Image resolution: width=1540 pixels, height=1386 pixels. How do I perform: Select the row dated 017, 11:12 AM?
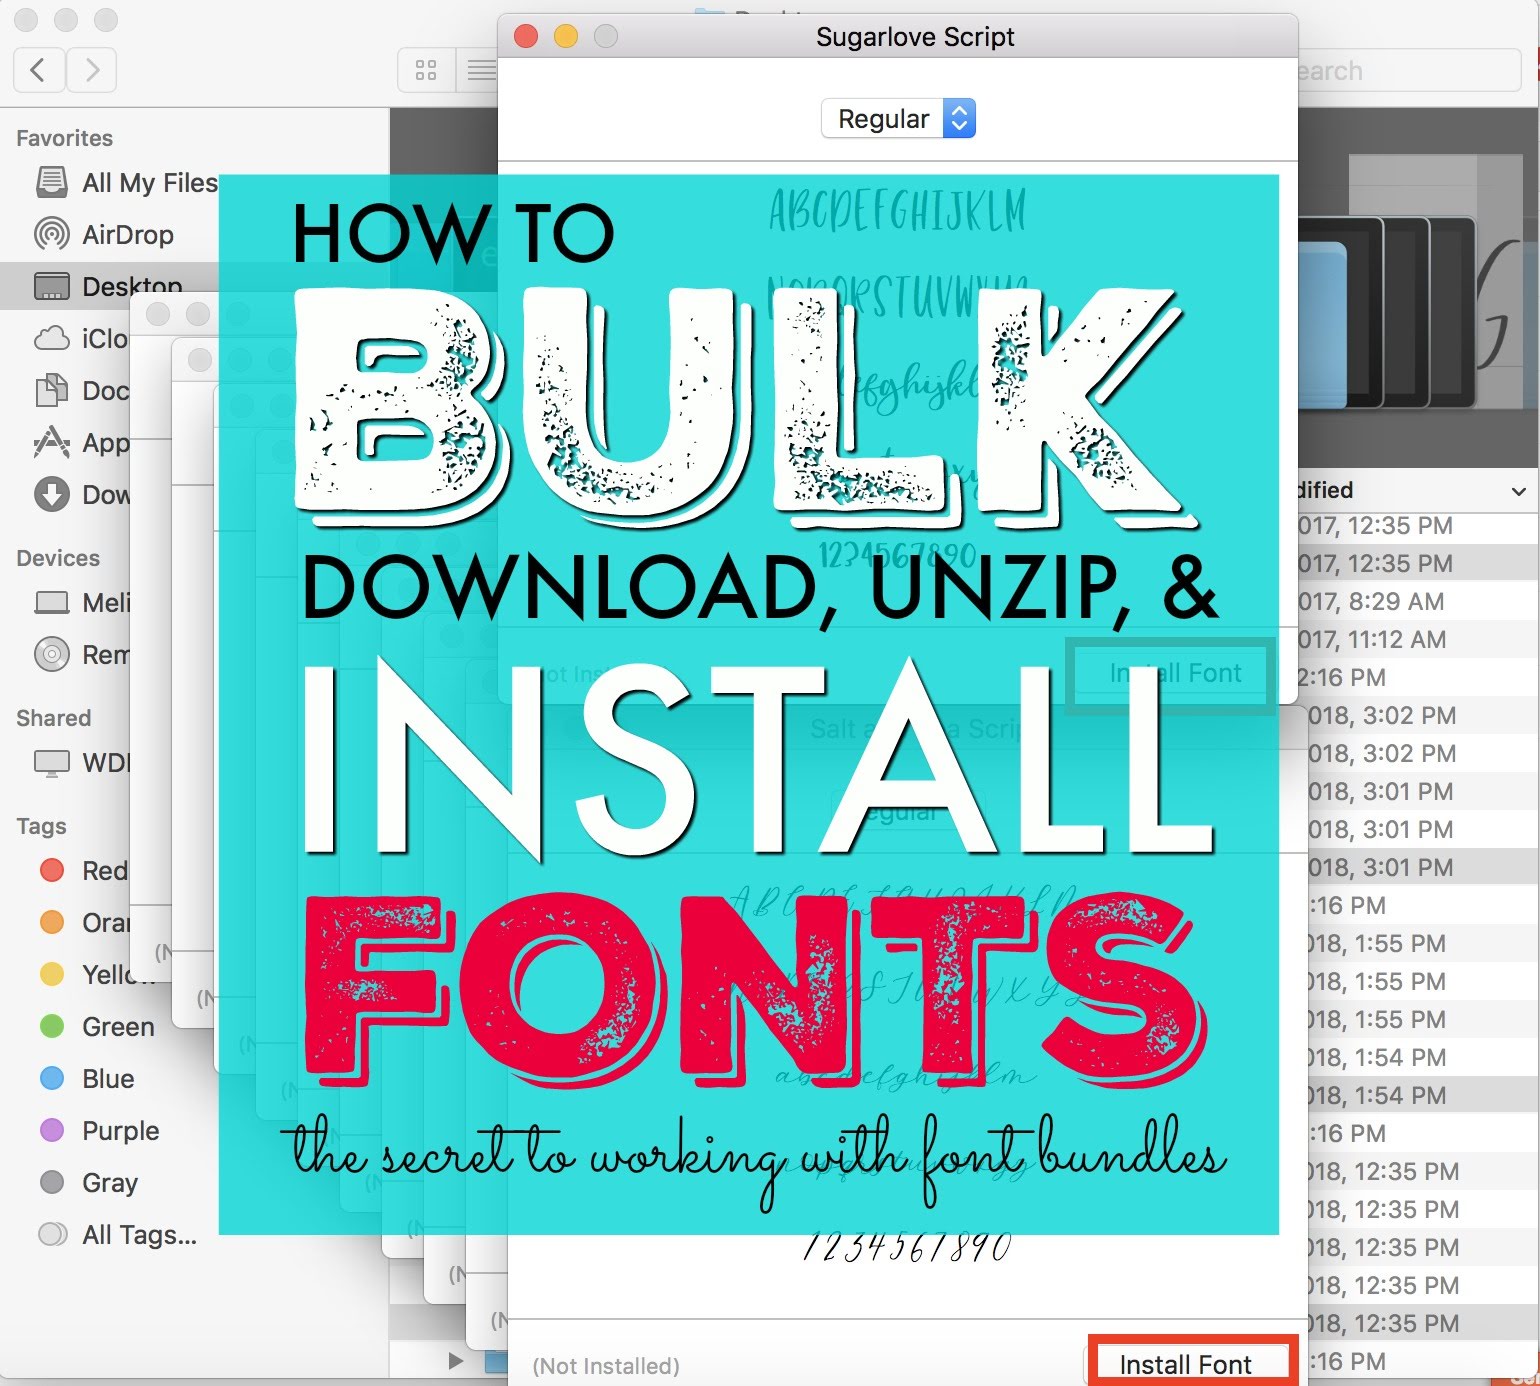click(1418, 639)
